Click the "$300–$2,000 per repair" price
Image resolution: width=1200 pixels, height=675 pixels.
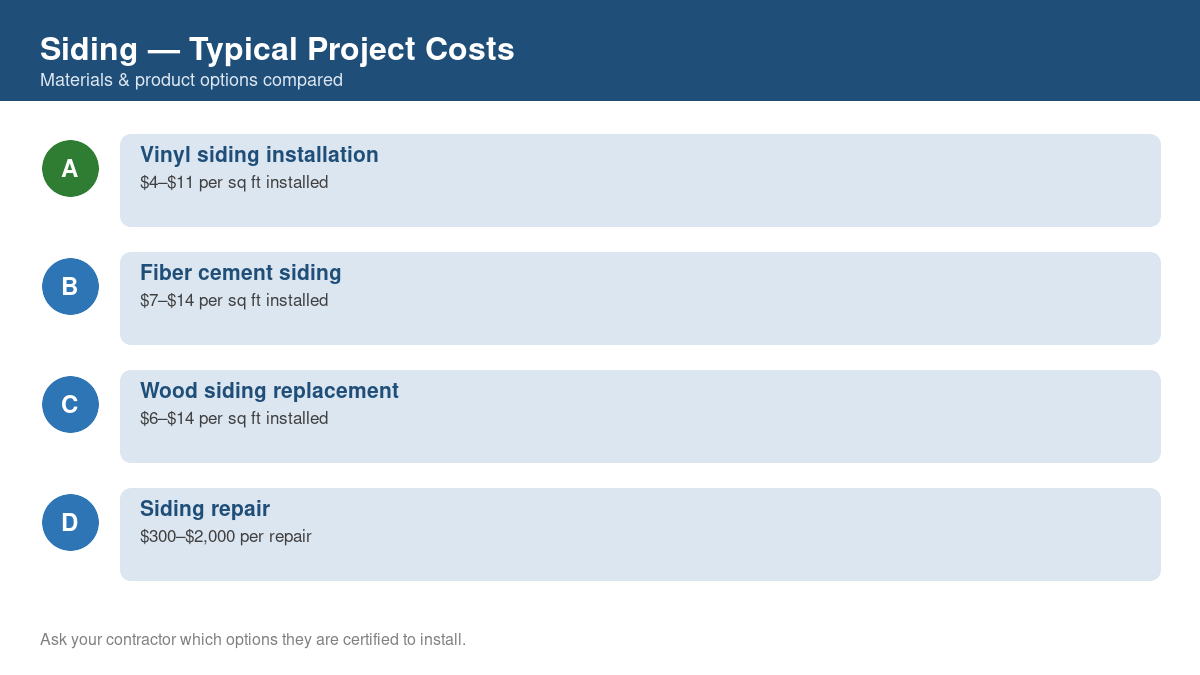(x=226, y=537)
